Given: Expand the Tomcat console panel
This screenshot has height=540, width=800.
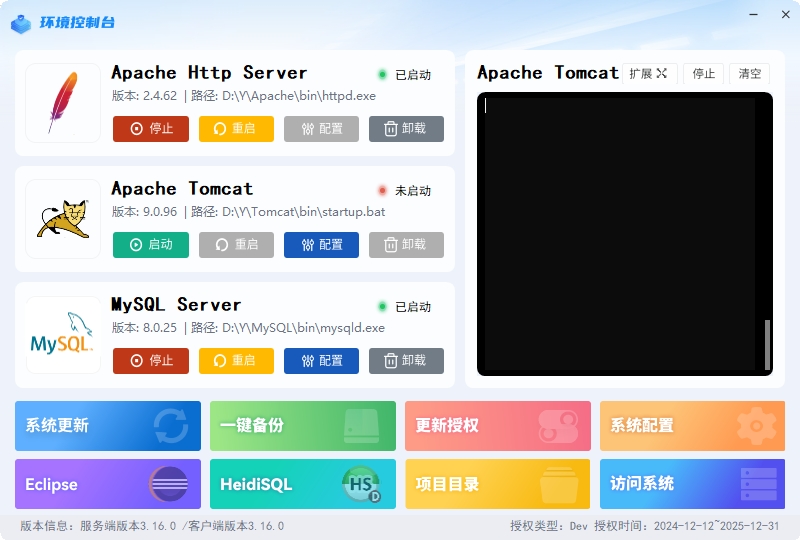Looking at the screenshot, I should (x=649, y=73).
